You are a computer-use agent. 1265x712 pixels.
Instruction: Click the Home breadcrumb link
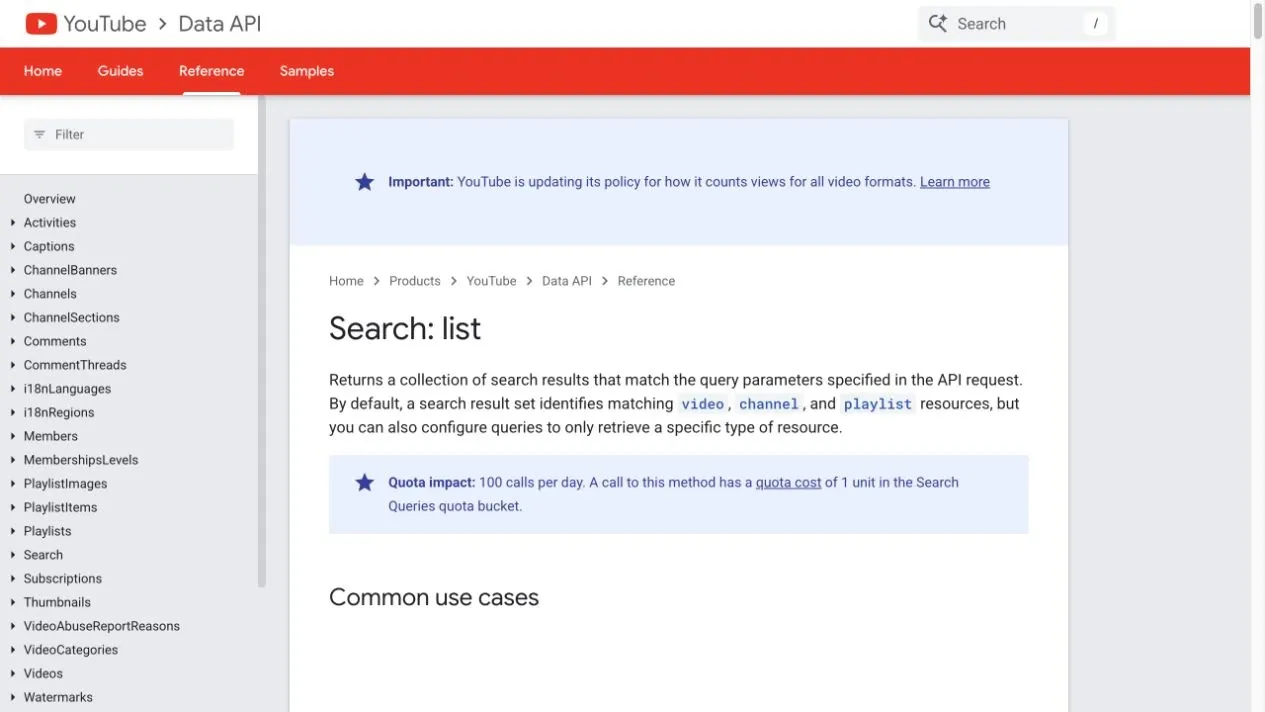point(346,281)
